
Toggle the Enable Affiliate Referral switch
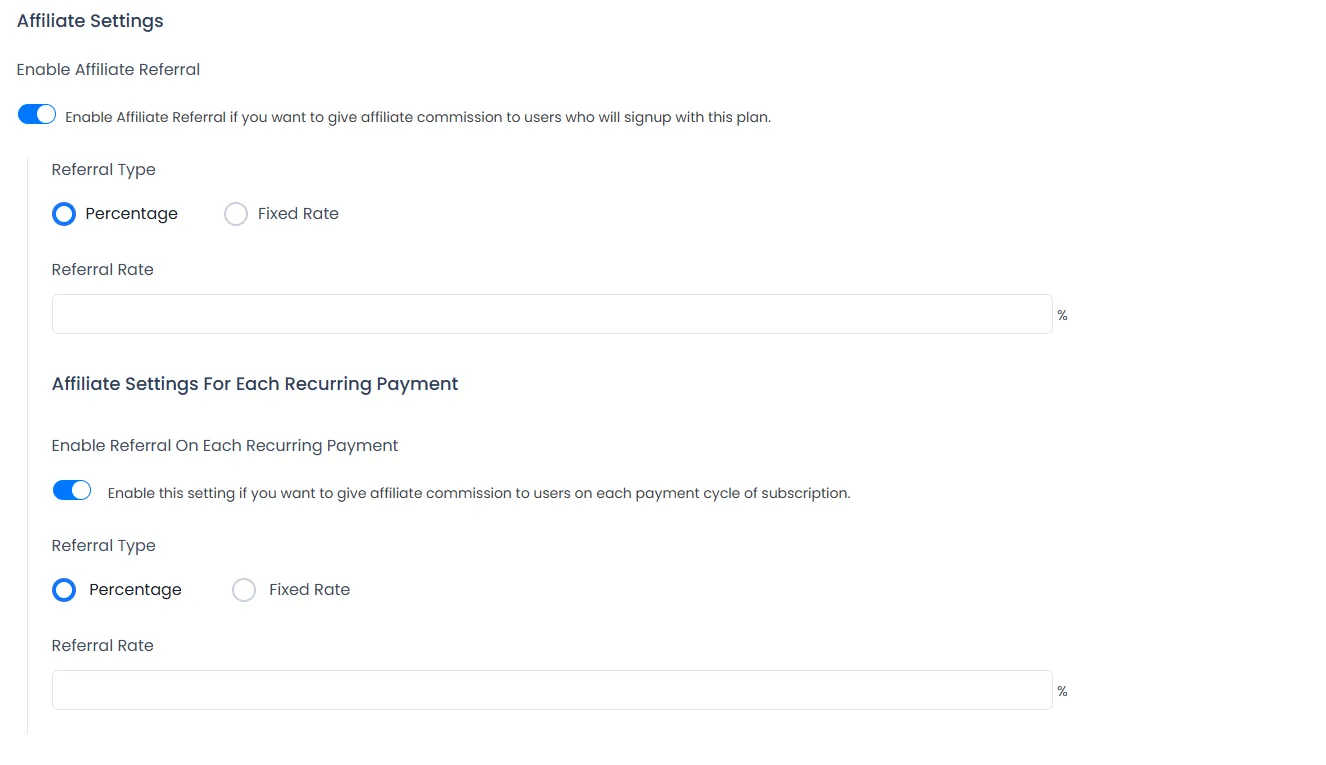coord(37,115)
